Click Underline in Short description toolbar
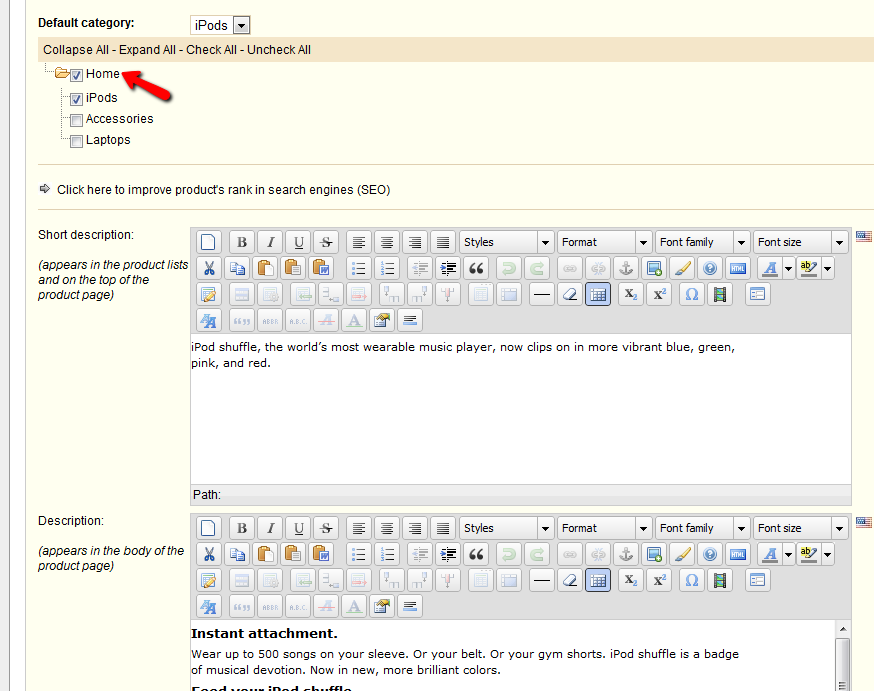 [299, 242]
